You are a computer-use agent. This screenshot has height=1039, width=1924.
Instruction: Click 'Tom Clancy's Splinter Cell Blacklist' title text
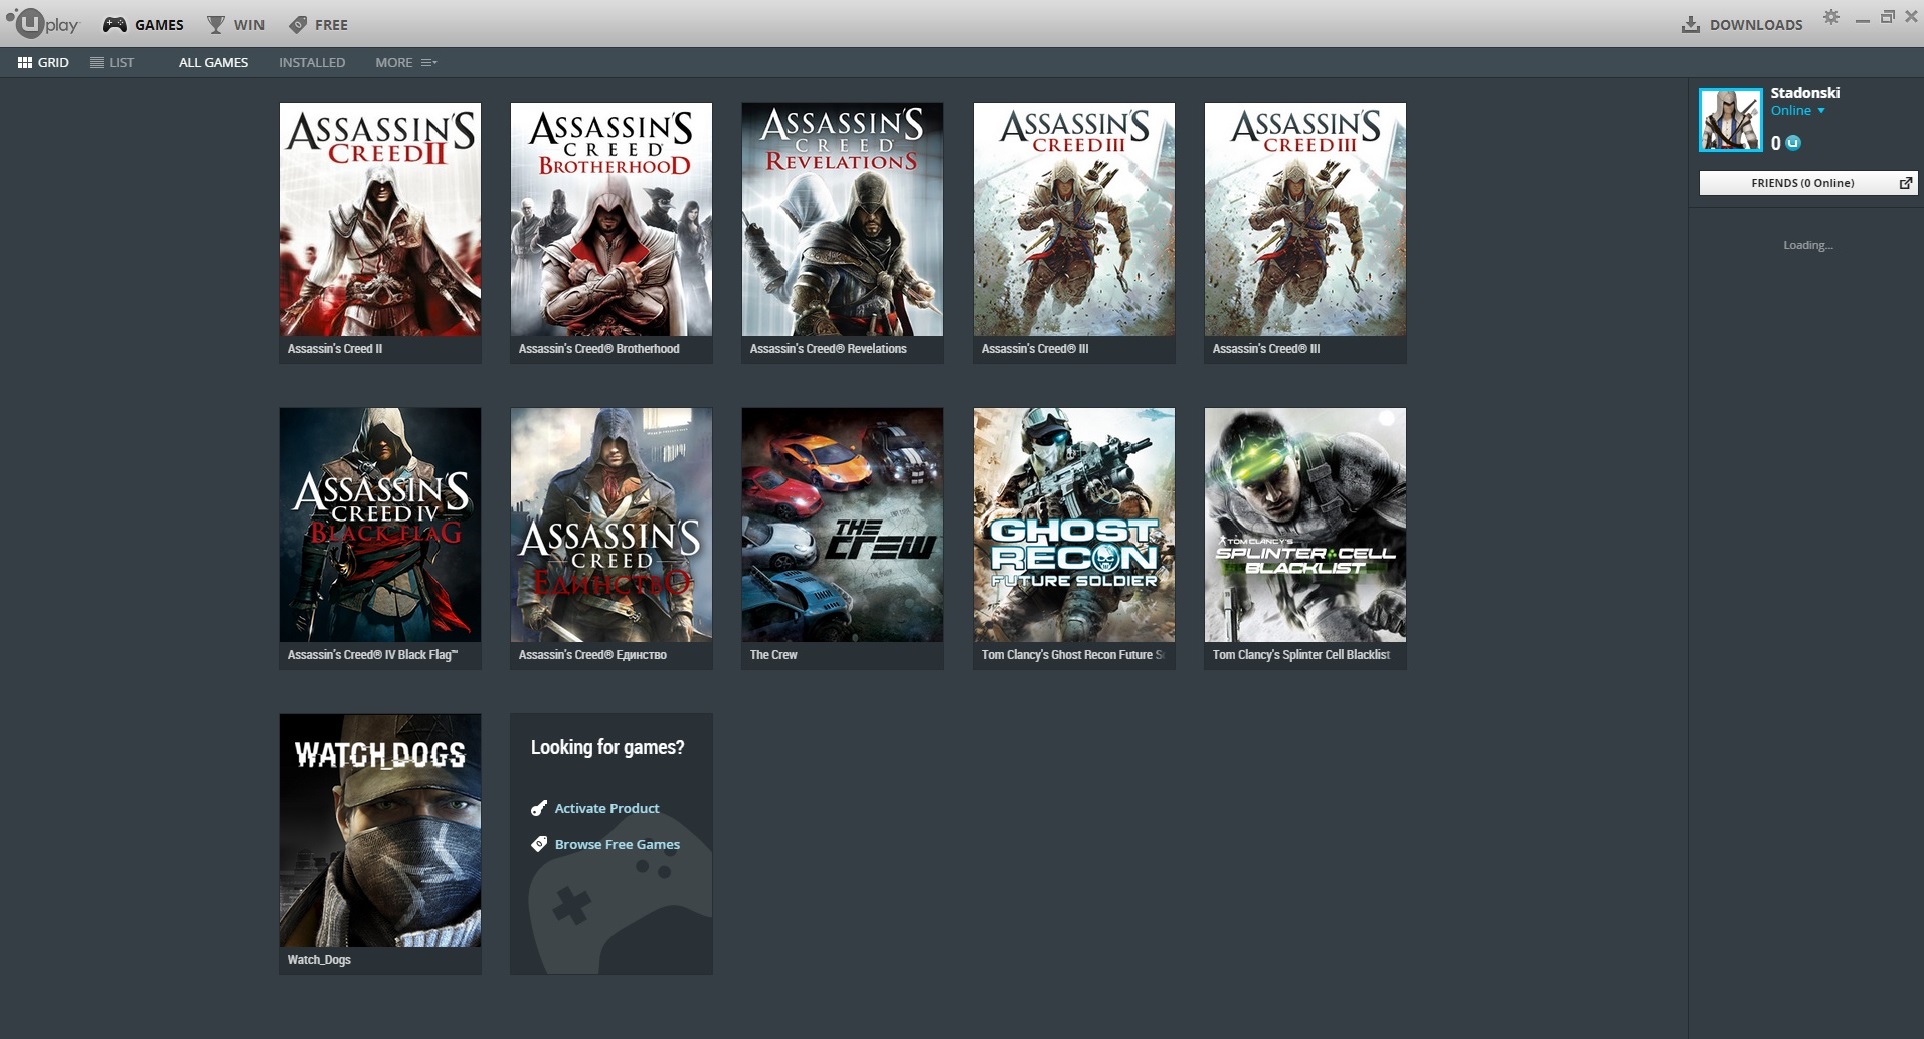(1301, 655)
